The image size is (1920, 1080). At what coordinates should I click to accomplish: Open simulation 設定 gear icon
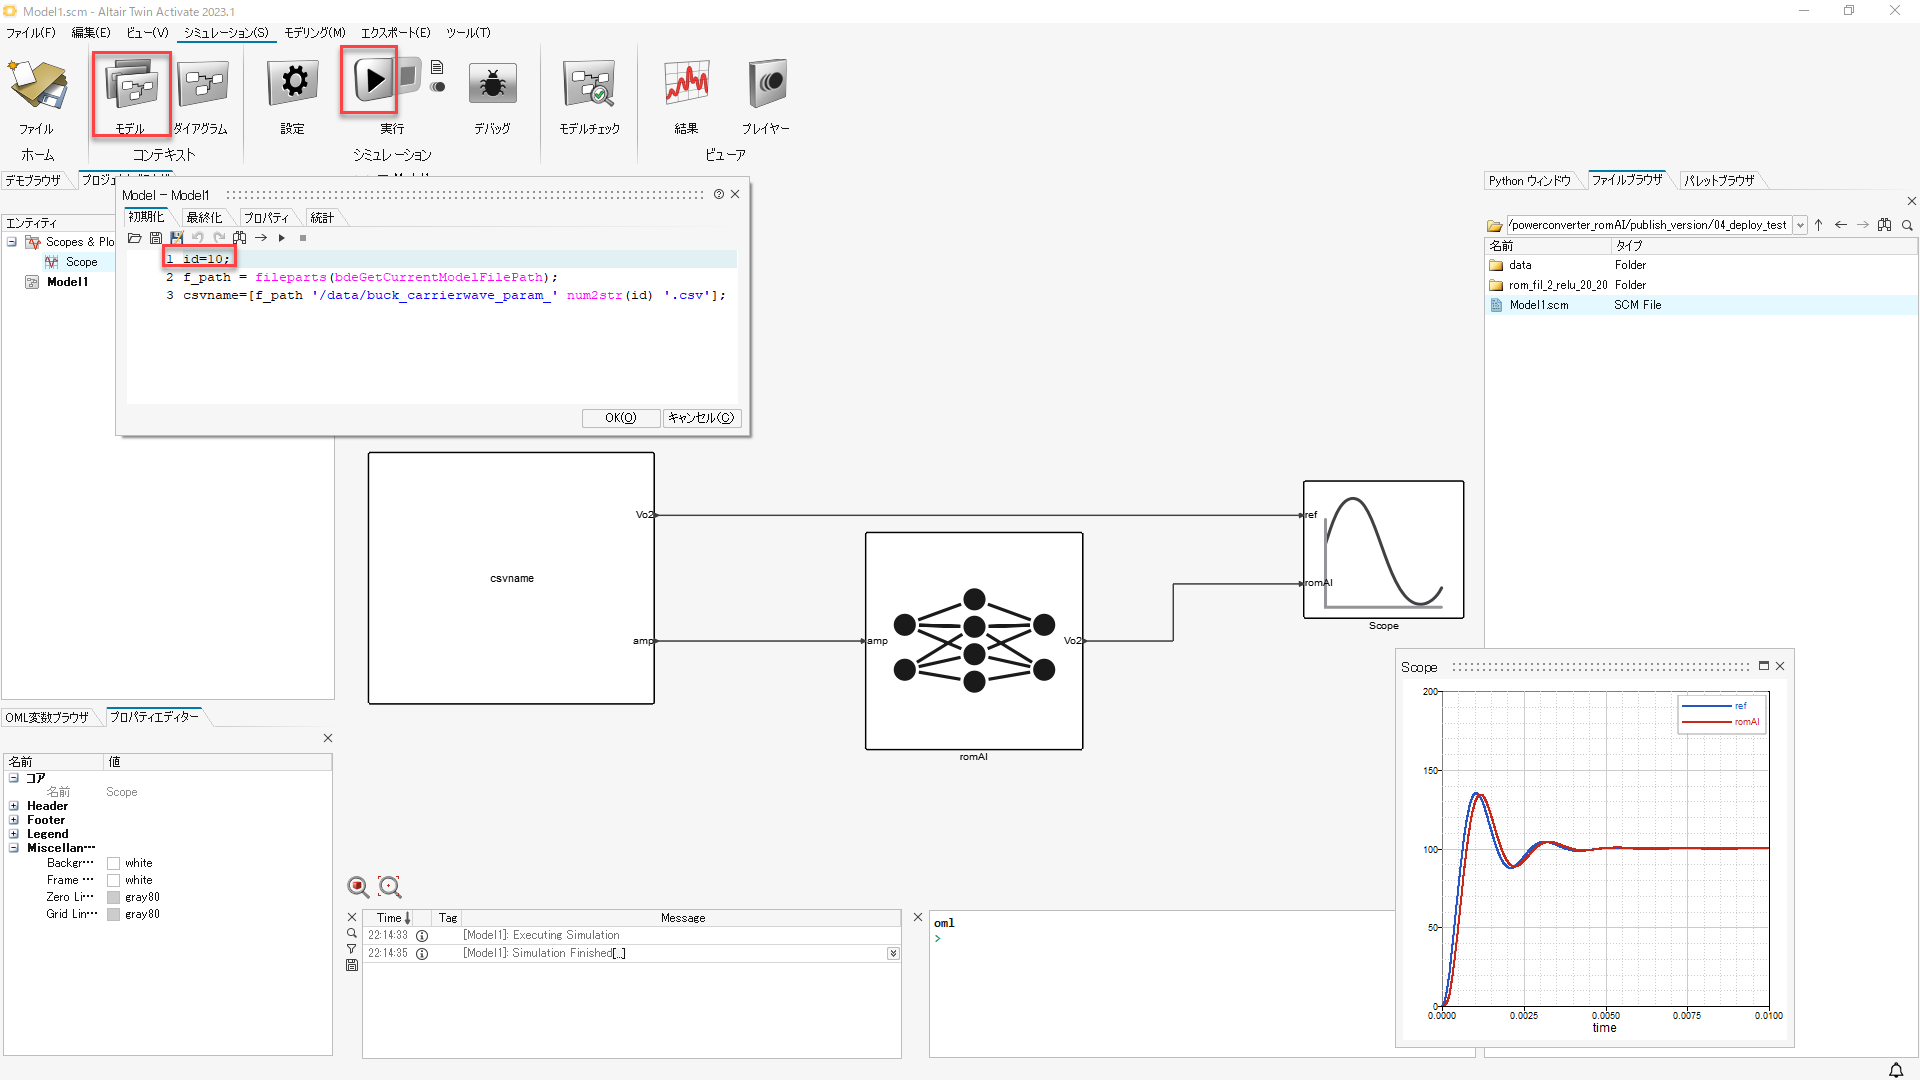(293, 84)
